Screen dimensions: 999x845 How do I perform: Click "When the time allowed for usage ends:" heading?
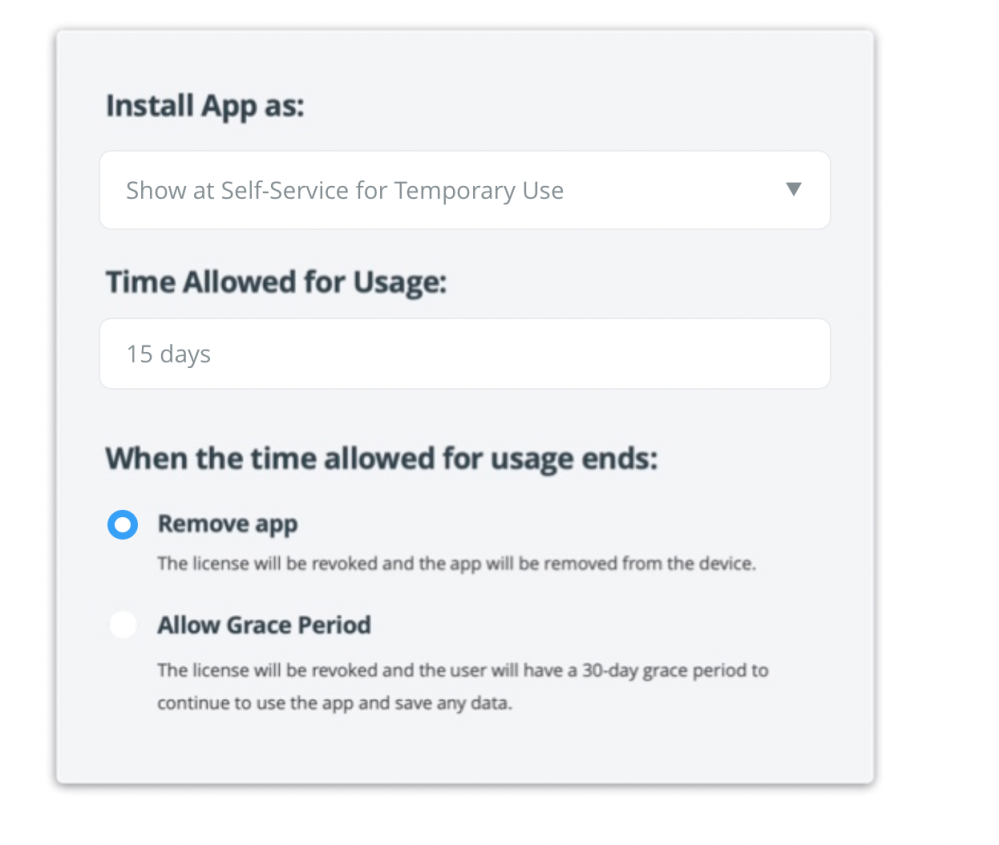coord(382,459)
